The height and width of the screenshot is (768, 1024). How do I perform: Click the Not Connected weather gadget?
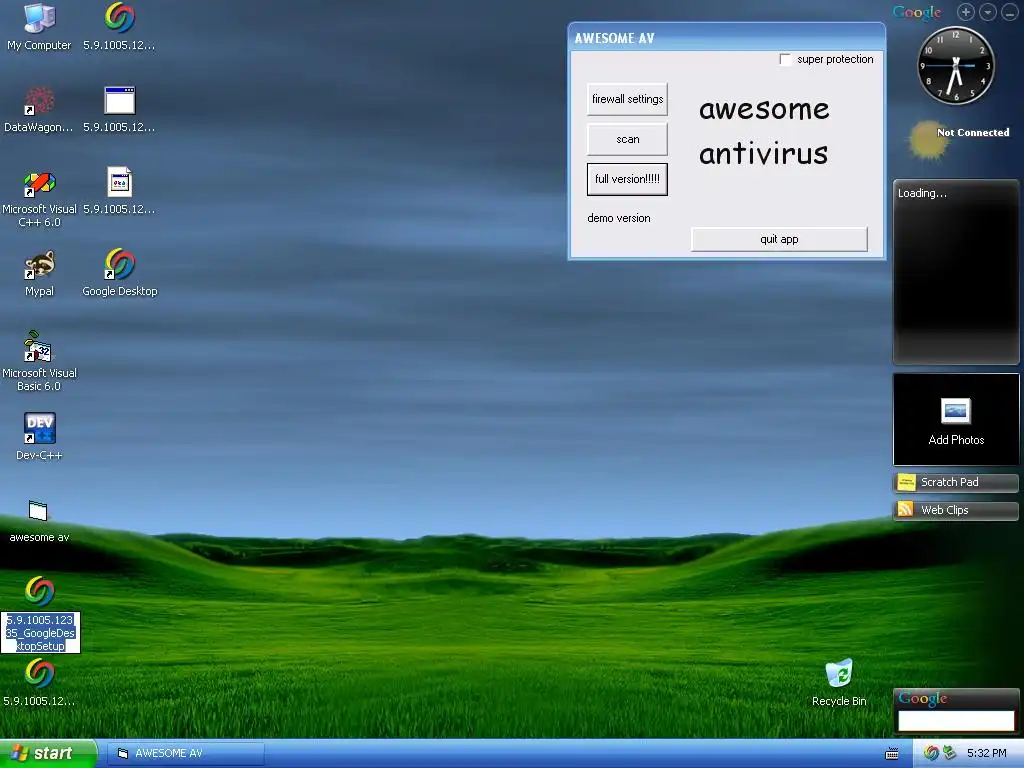pos(959,138)
